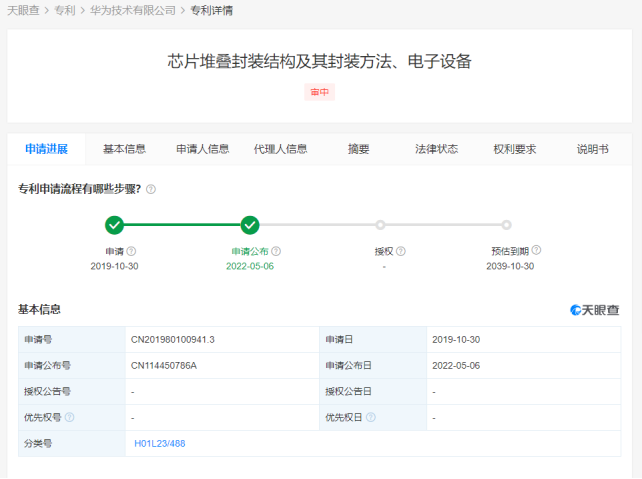The height and width of the screenshot is (479, 642).
Task: Open the 天眼查 breadcrumb link
Action: coord(23,10)
